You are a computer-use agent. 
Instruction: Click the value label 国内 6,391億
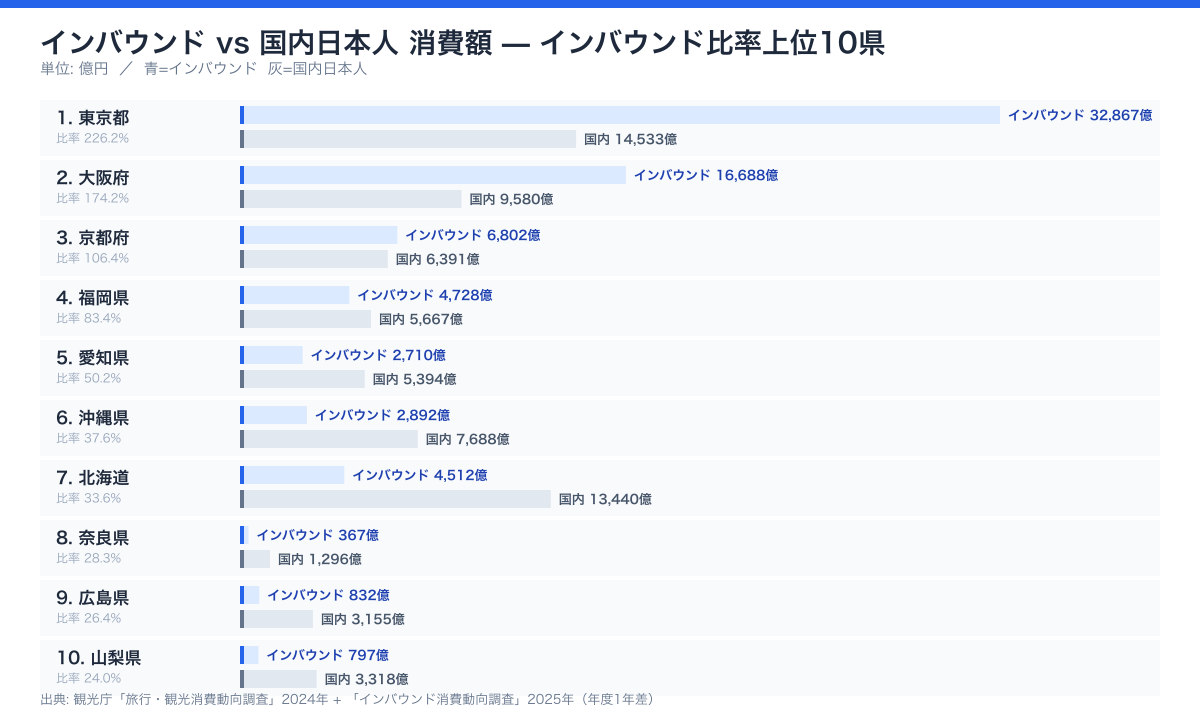coord(438,259)
